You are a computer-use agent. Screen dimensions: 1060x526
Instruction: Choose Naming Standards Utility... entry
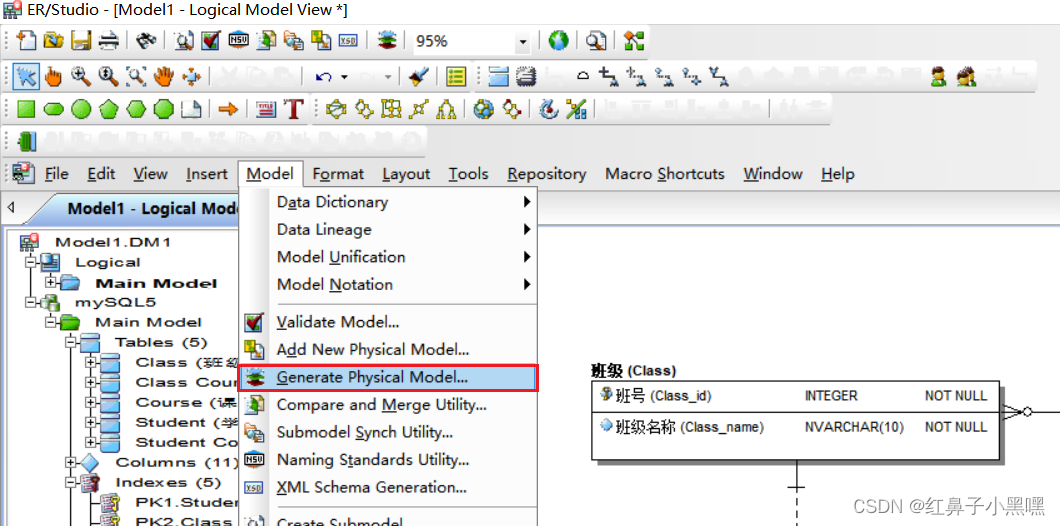tap(388, 460)
